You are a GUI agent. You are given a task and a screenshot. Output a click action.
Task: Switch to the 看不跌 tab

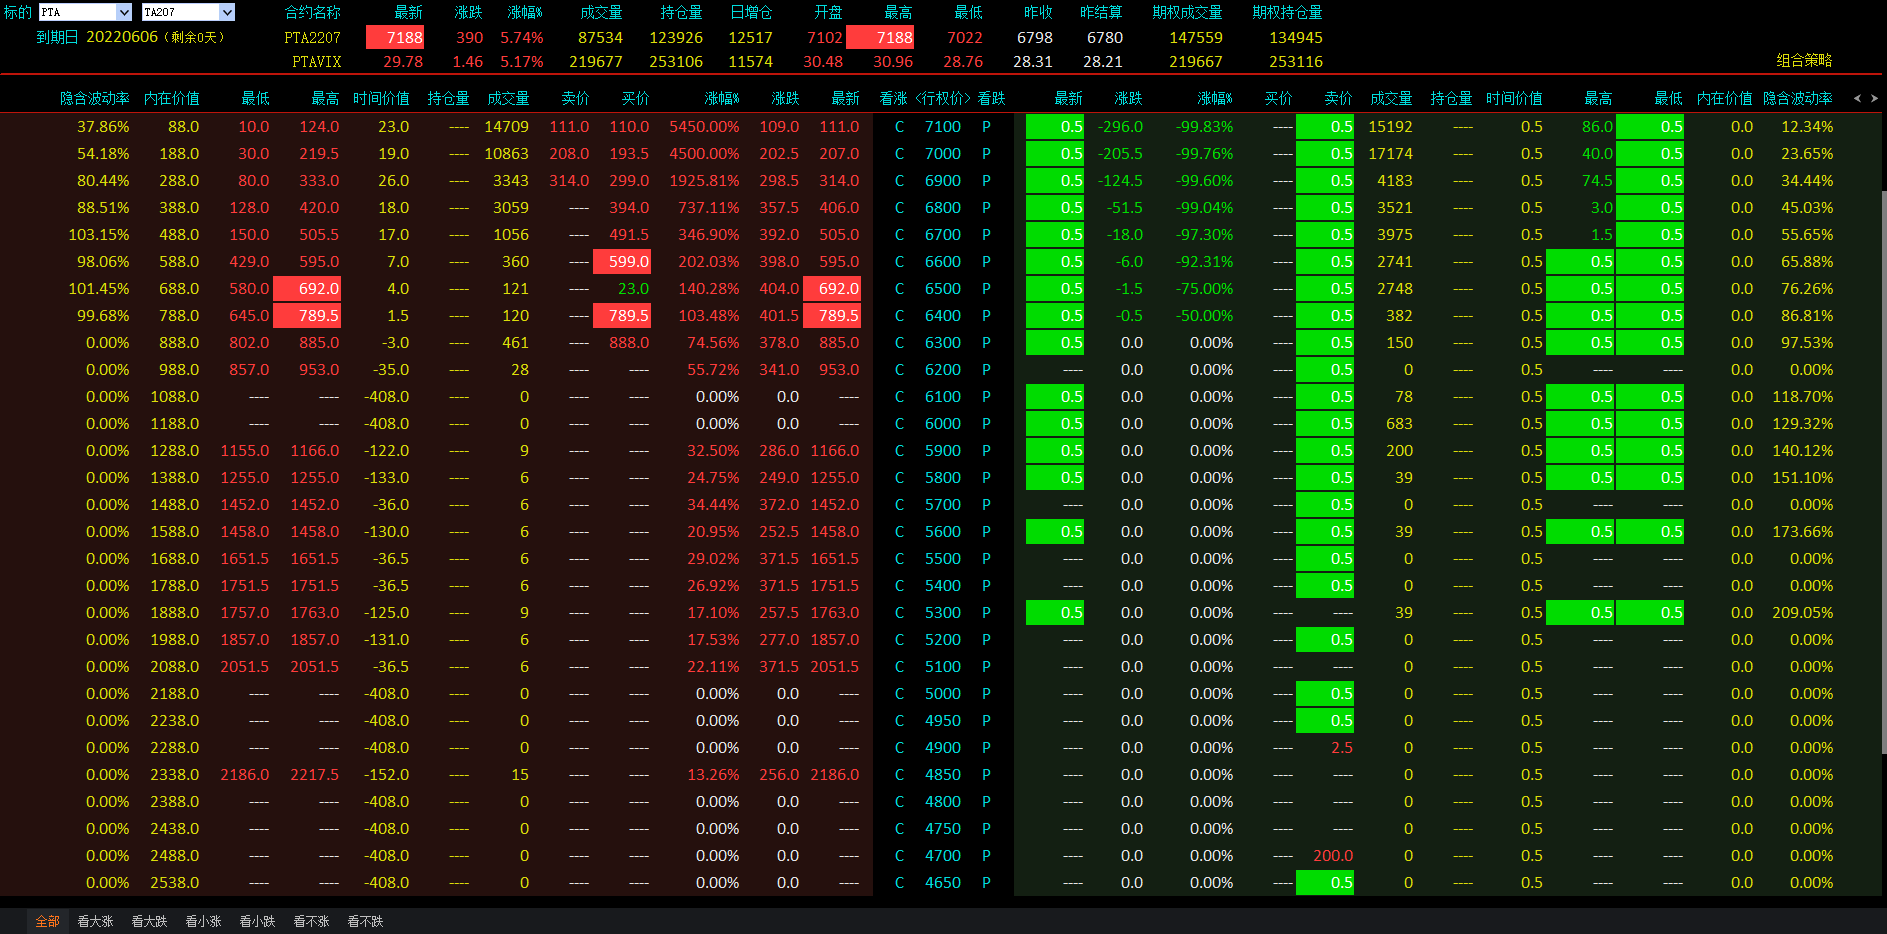[365, 921]
